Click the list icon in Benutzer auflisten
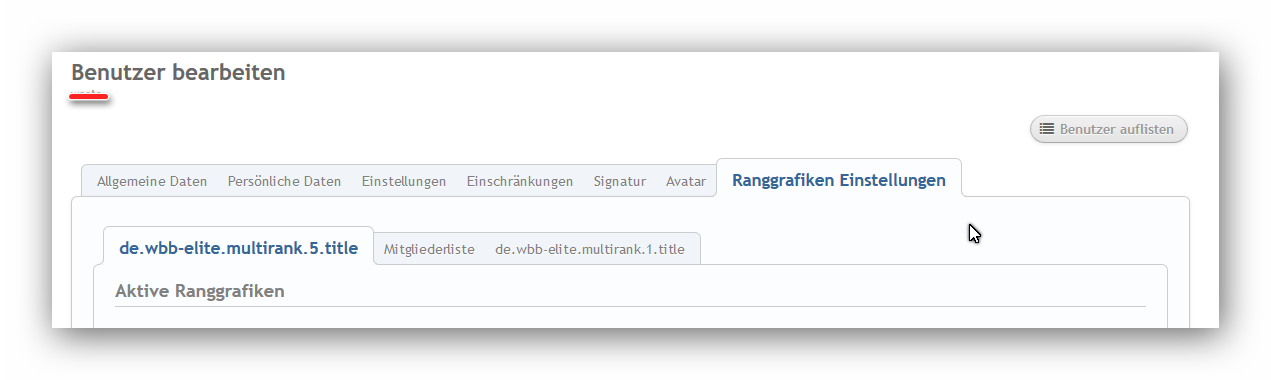The height and width of the screenshot is (380, 1271). coord(1047,129)
